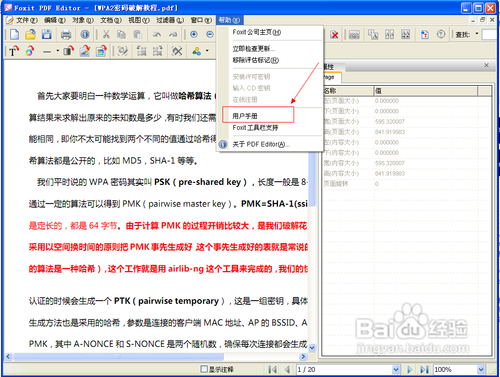Click the keyboard-like toolbar icon
500x377 pixels.
pyautogui.click(x=354, y=34)
